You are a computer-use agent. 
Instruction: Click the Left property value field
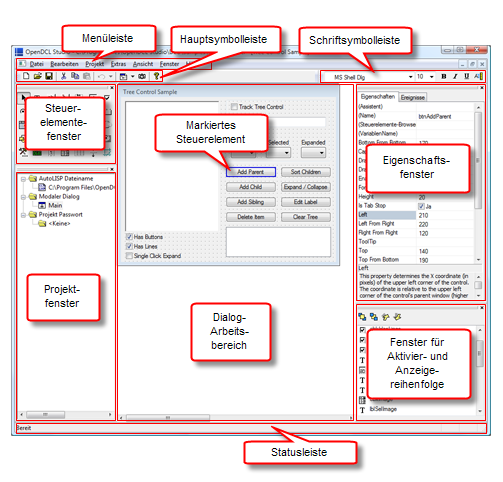[x=445, y=215]
